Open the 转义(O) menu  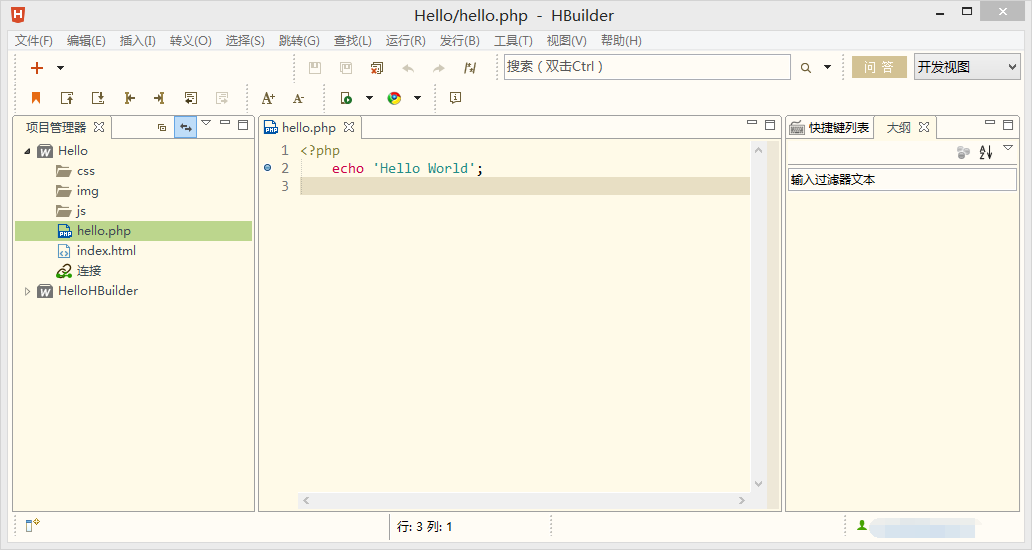pos(191,41)
